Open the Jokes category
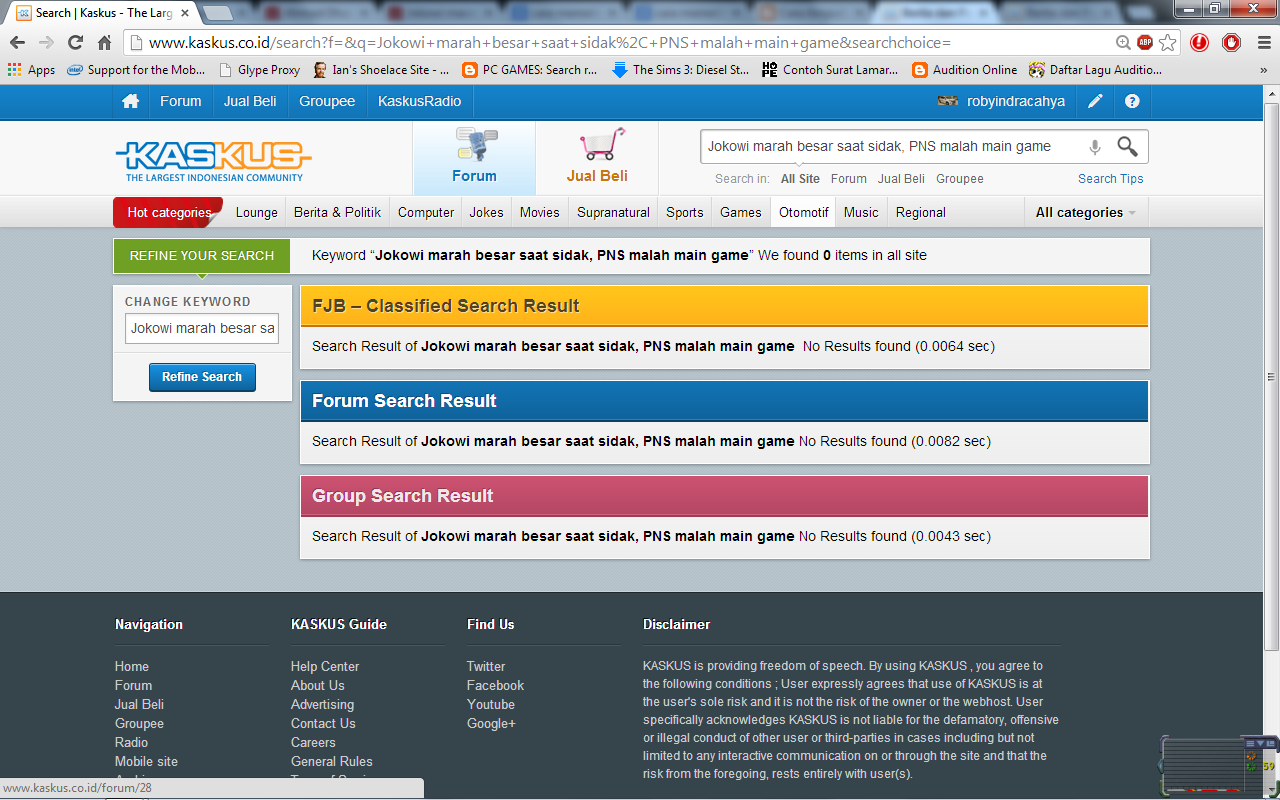 click(x=487, y=212)
